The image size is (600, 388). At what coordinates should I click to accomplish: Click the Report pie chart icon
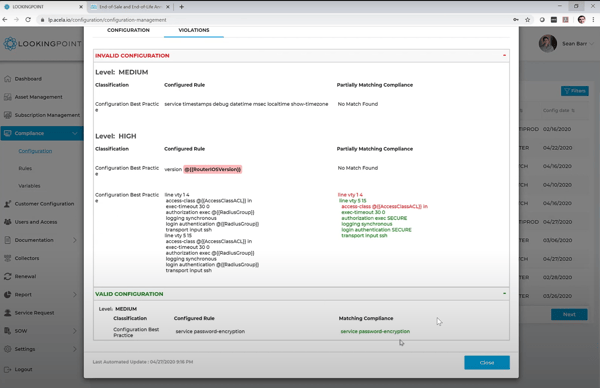(8, 295)
